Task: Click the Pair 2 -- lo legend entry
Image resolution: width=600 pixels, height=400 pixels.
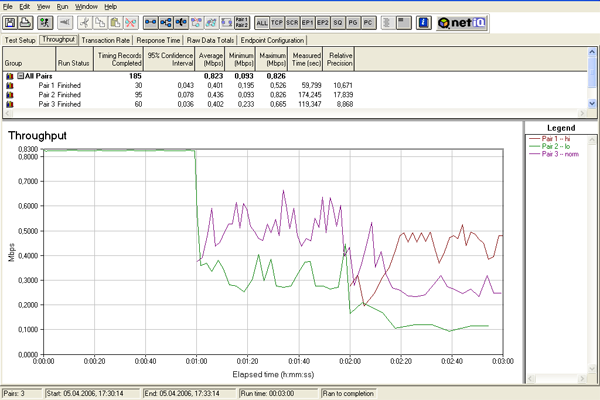Action: coord(549,146)
